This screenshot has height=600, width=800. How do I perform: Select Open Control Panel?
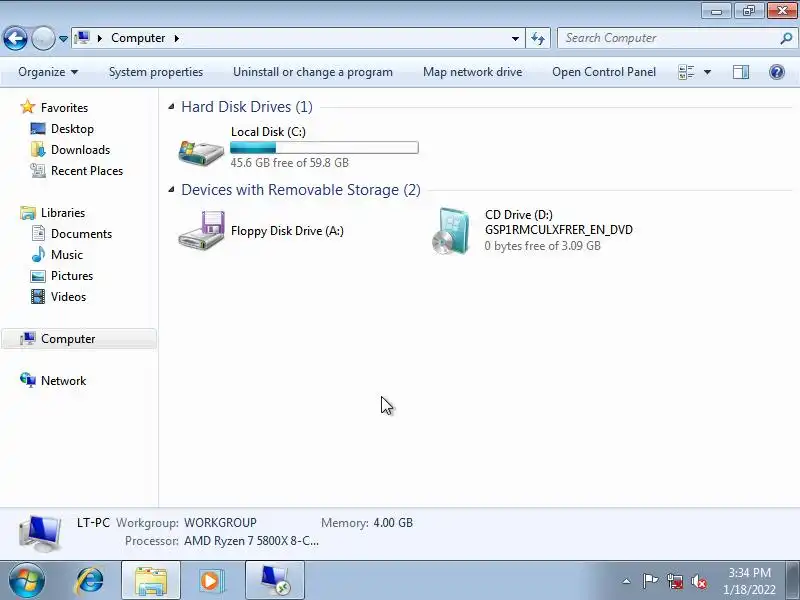pyautogui.click(x=604, y=72)
